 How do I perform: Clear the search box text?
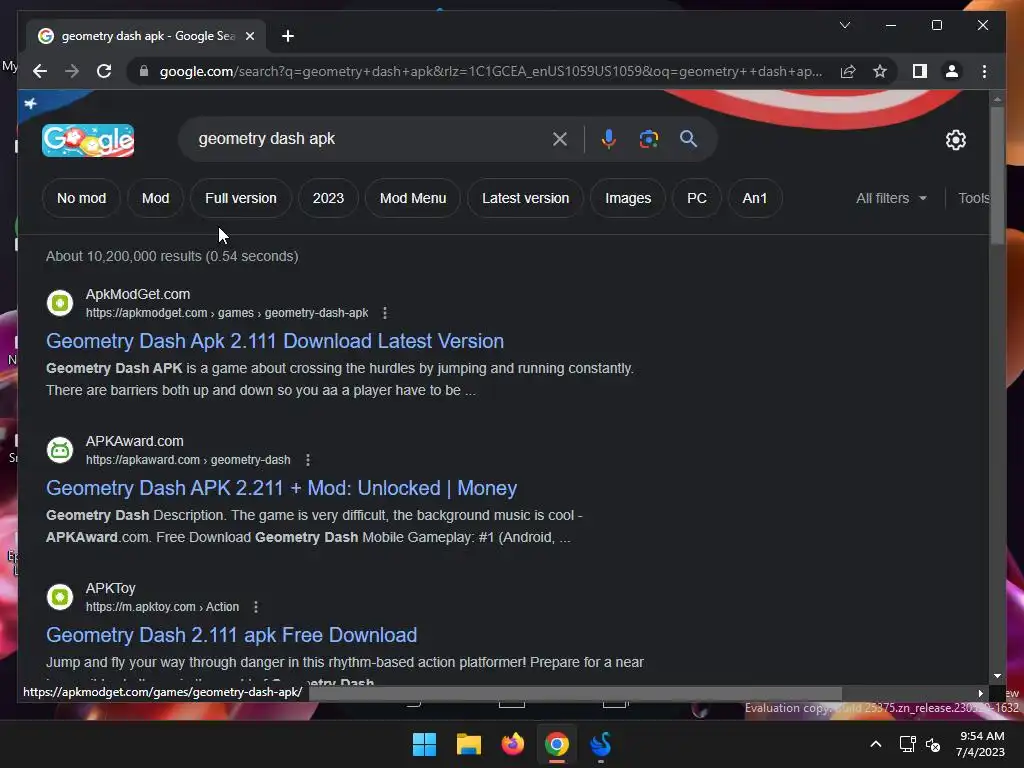(x=560, y=138)
